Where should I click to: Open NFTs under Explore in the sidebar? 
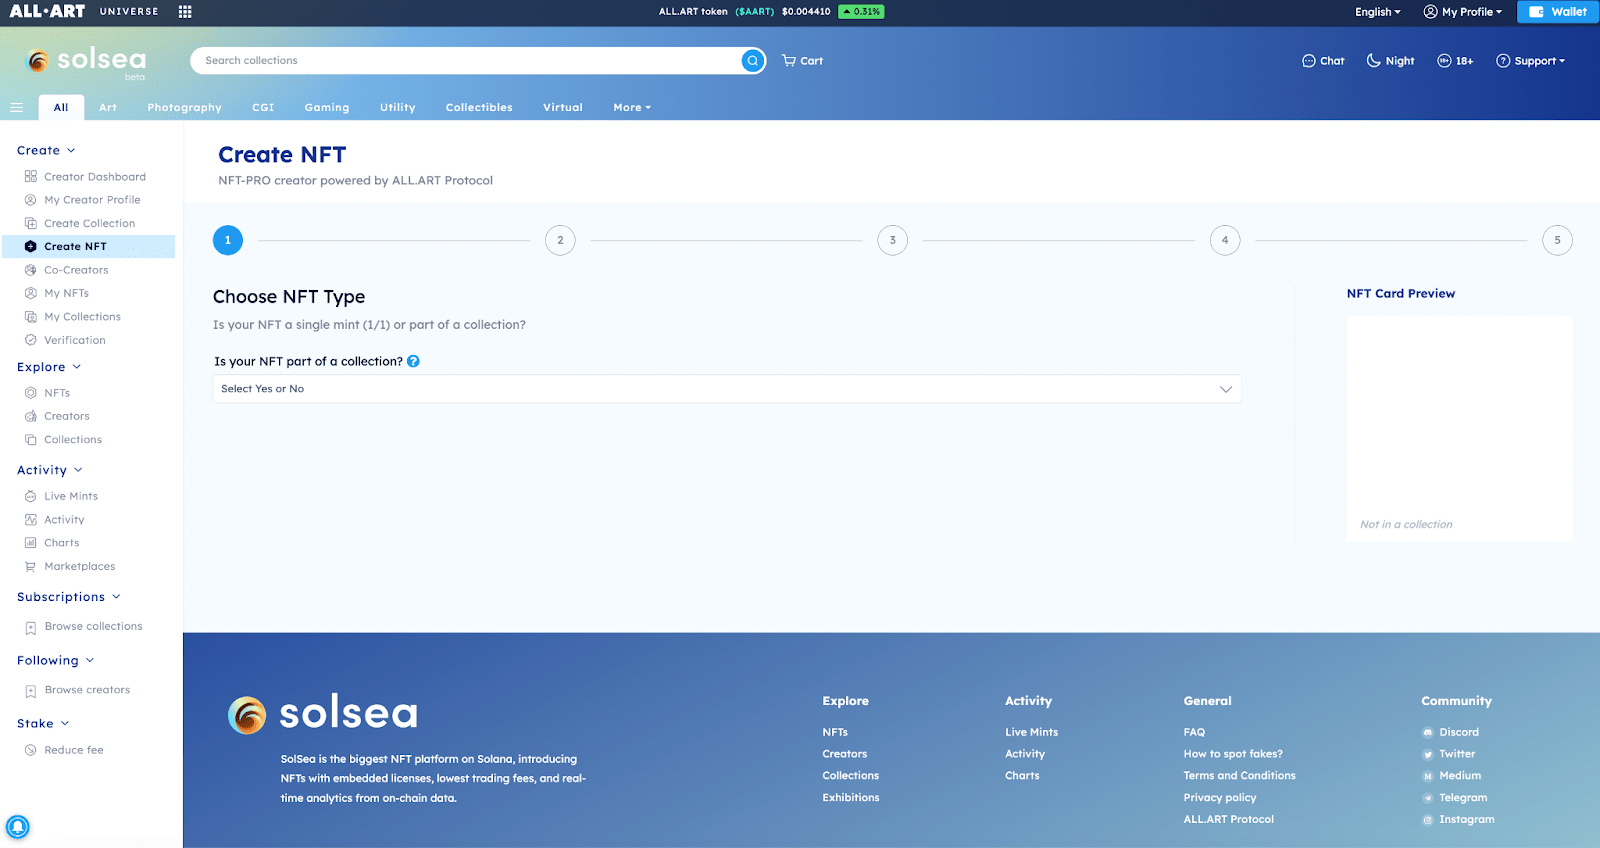coord(47,393)
